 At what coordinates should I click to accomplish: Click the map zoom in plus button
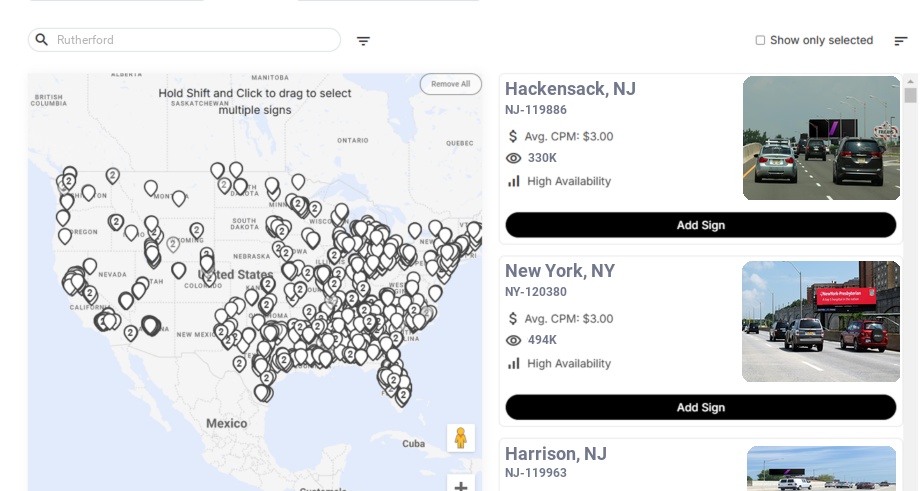[x=461, y=486]
